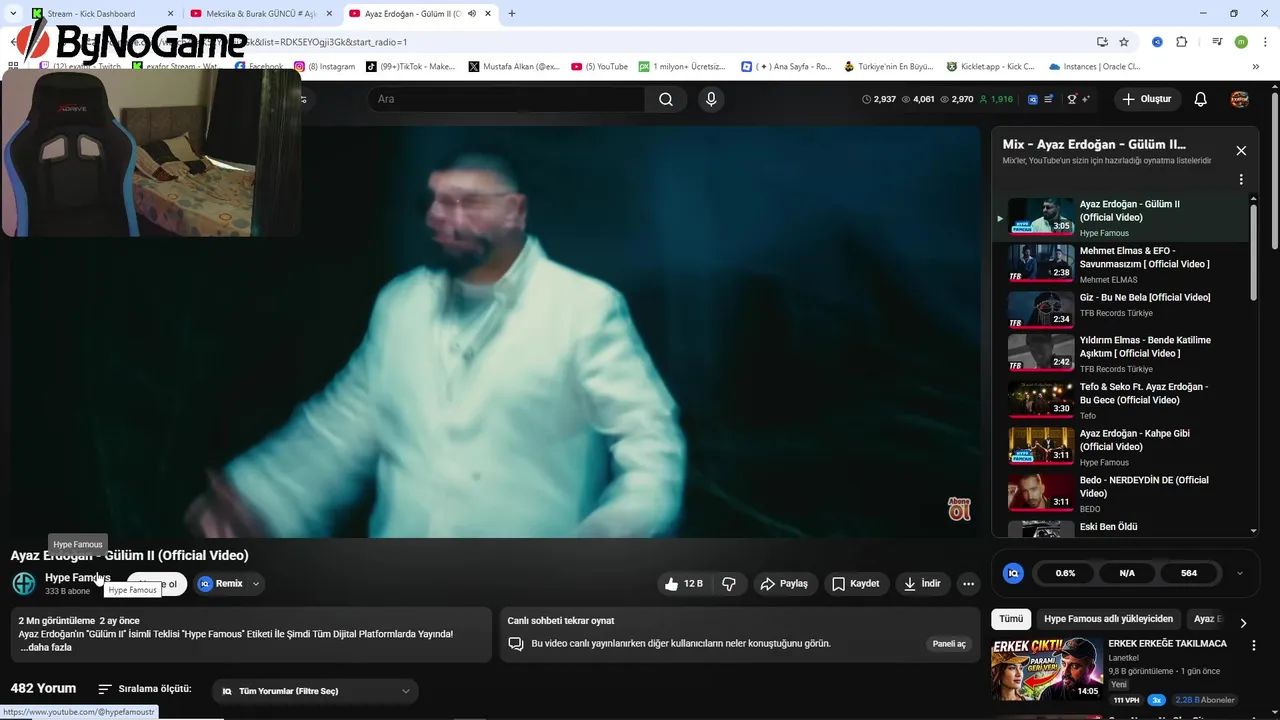This screenshot has width=1280, height=720.
Task: Play Yıldırım Elmas - Bende Katilime Aşıktım
Action: point(1128,354)
